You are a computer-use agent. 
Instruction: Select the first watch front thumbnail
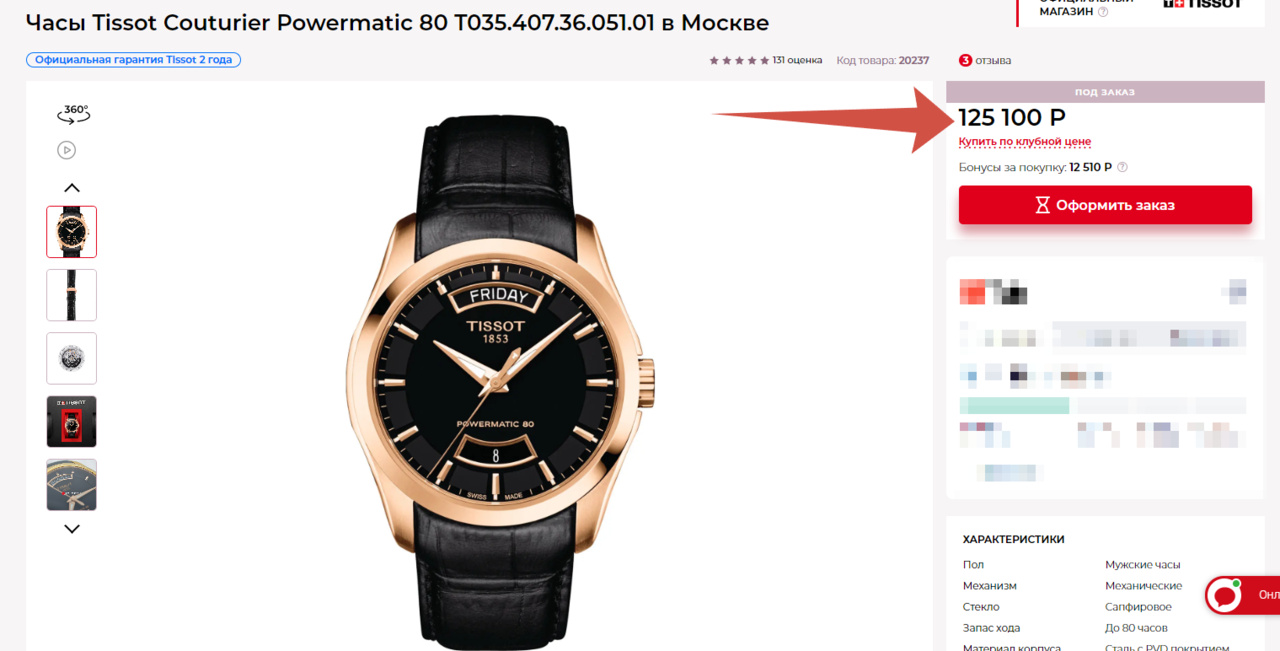(x=72, y=232)
